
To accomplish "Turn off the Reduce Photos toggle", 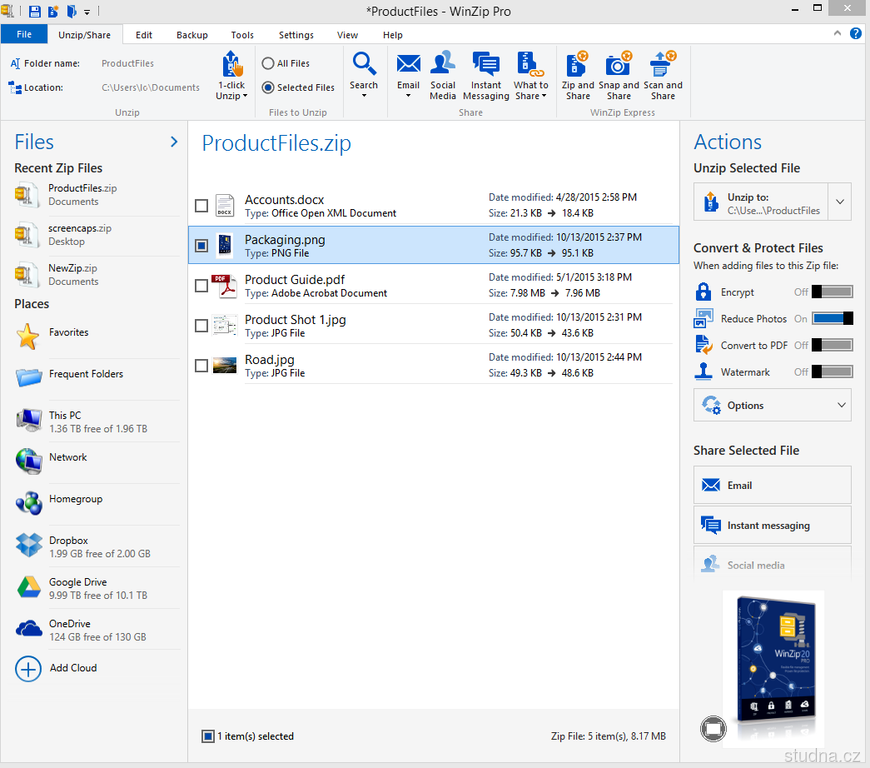I will [832, 319].
